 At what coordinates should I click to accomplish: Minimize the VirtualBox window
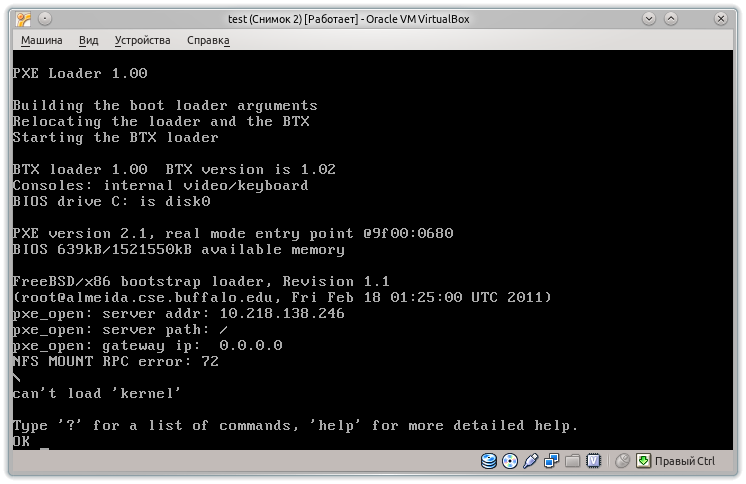click(x=649, y=19)
